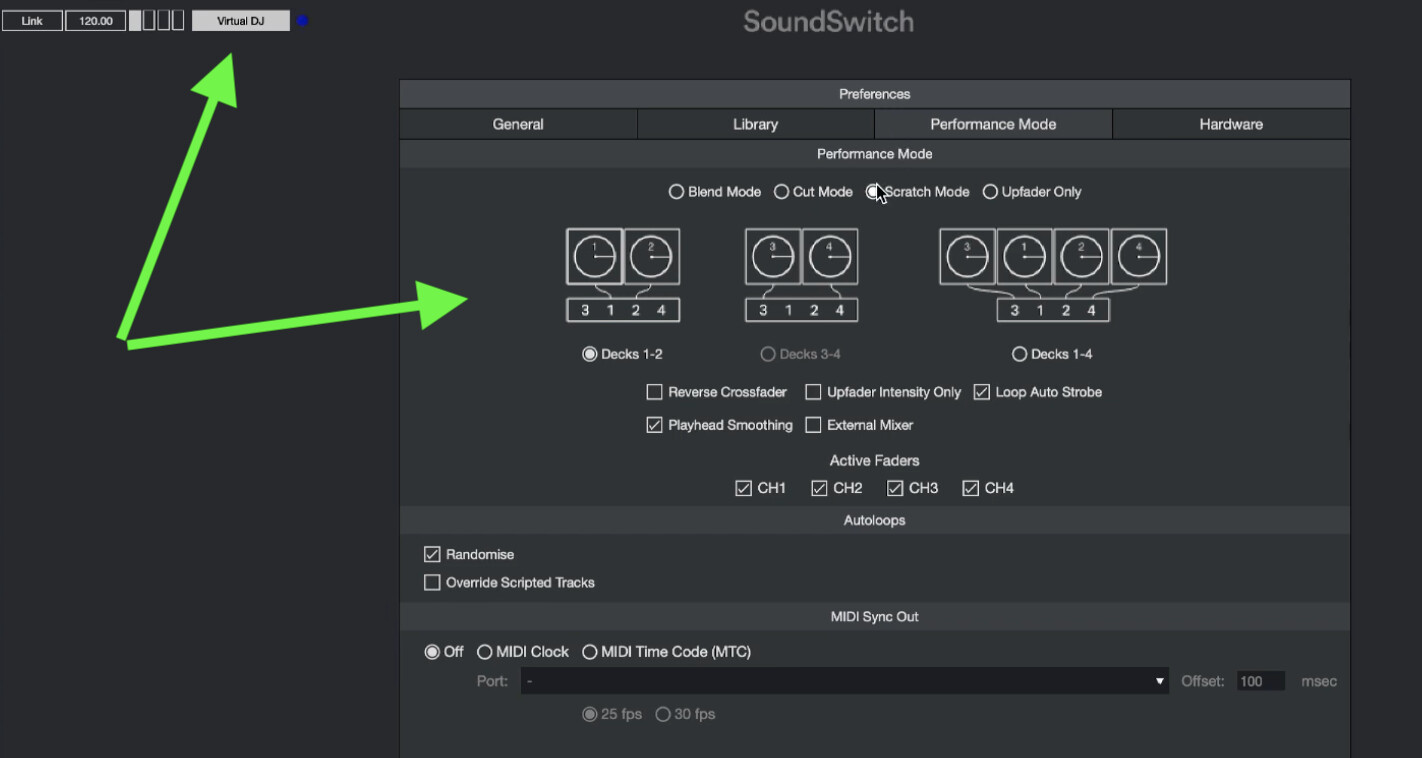Switch to the Hardware tab

click(1230, 124)
